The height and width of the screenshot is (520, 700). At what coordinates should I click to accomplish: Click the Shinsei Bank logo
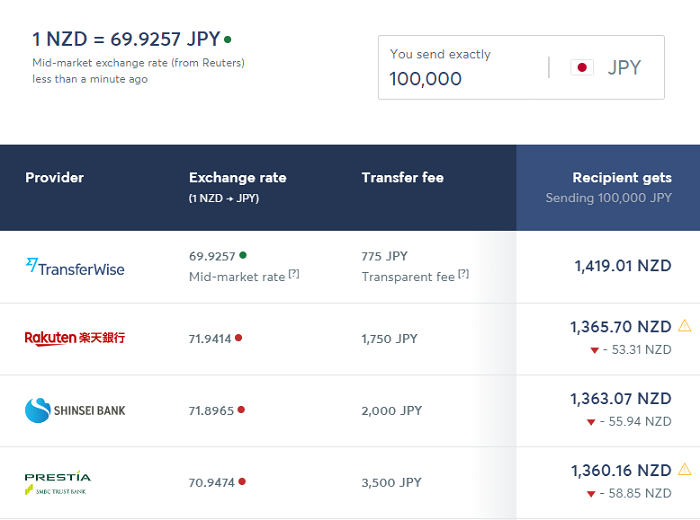click(x=75, y=410)
